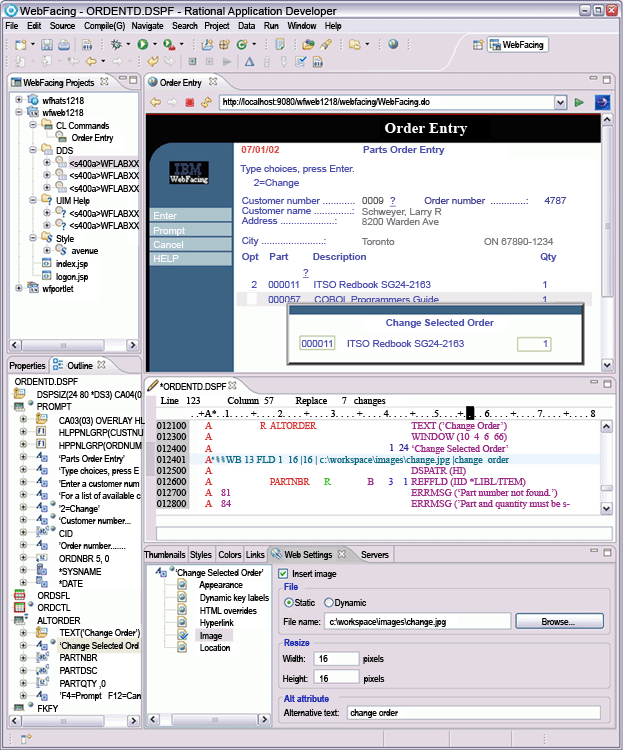The height and width of the screenshot is (750, 623).
Task: Select logon.jsp in project tree
Action: click(72, 276)
